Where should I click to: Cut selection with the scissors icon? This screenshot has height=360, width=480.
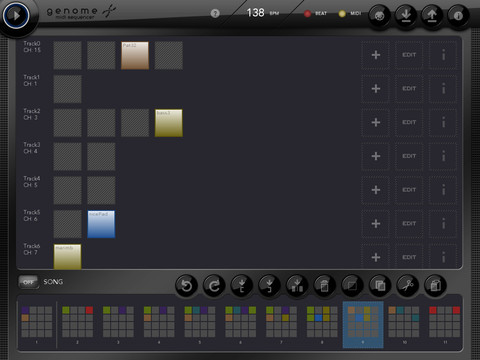tap(408, 286)
